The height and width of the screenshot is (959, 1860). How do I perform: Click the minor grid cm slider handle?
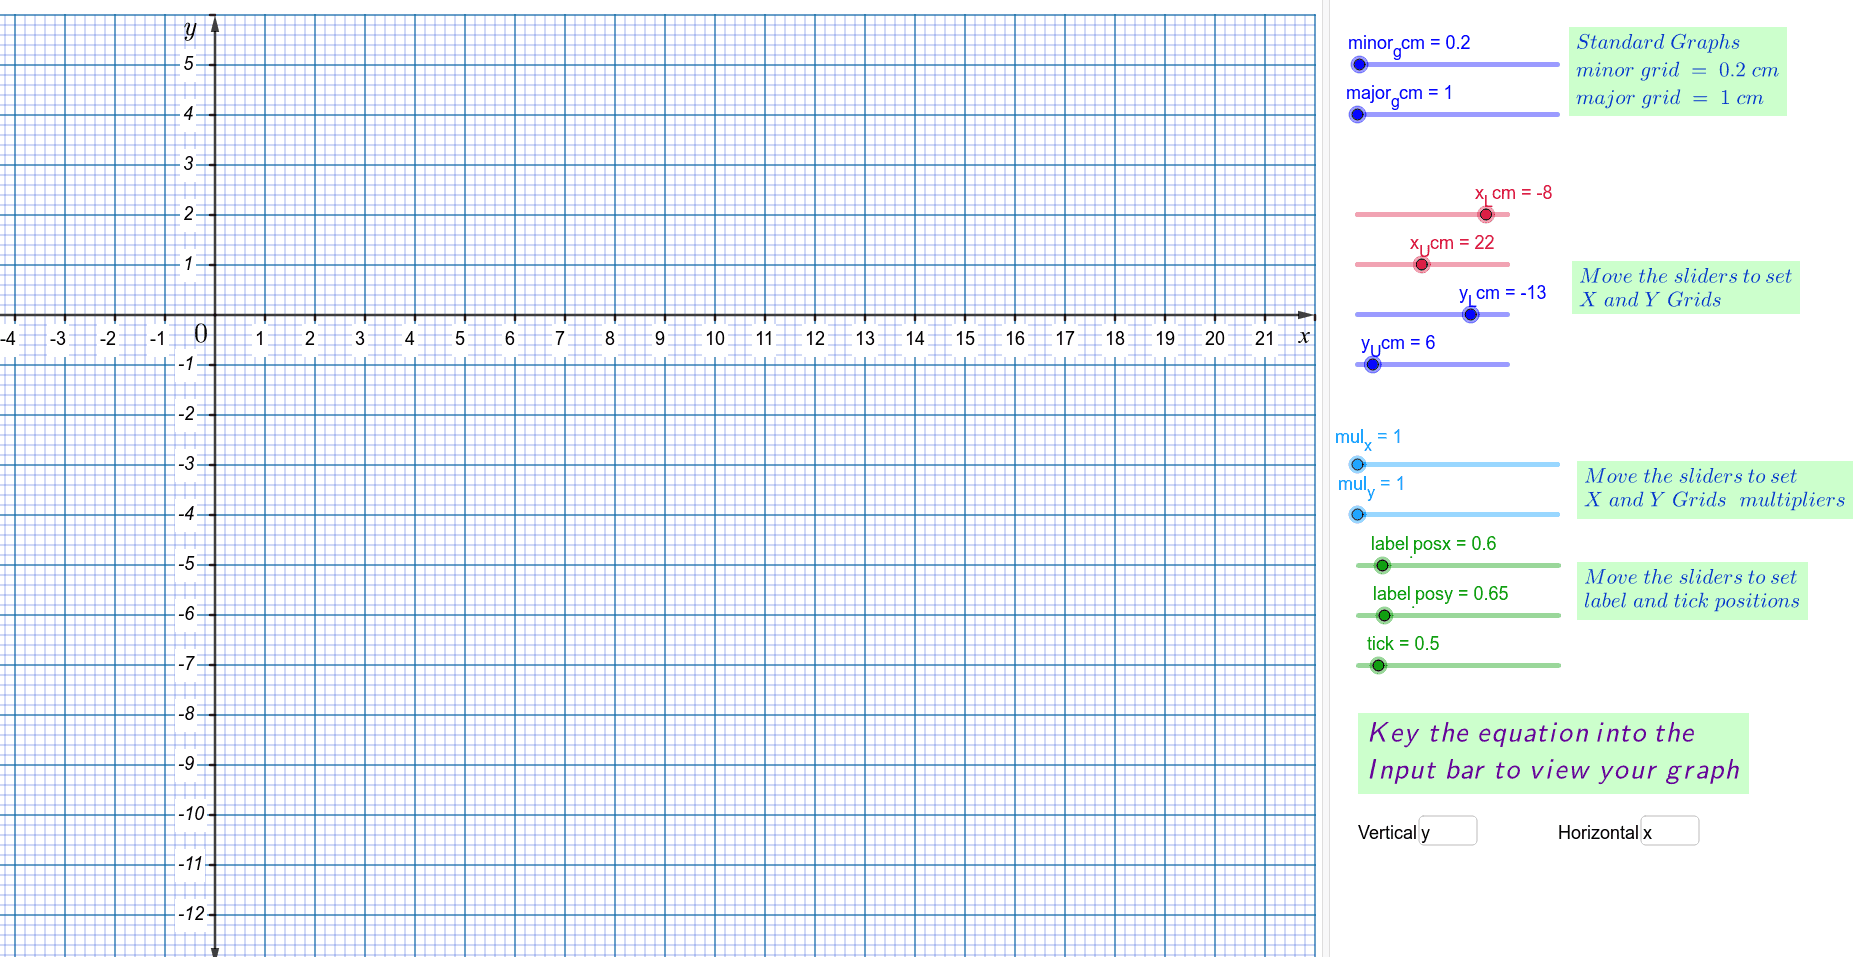1359,65
